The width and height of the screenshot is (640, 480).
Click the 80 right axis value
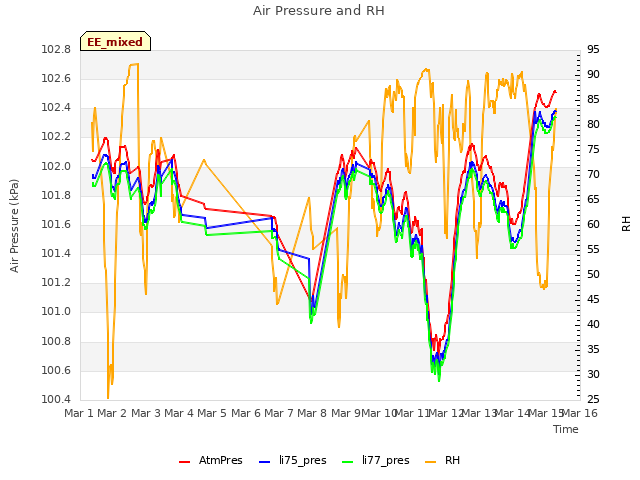(x=593, y=124)
